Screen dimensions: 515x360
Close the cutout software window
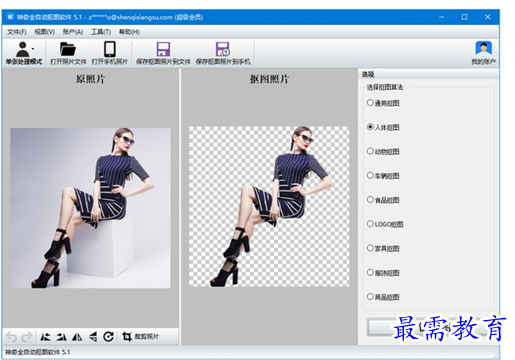(x=487, y=17)
